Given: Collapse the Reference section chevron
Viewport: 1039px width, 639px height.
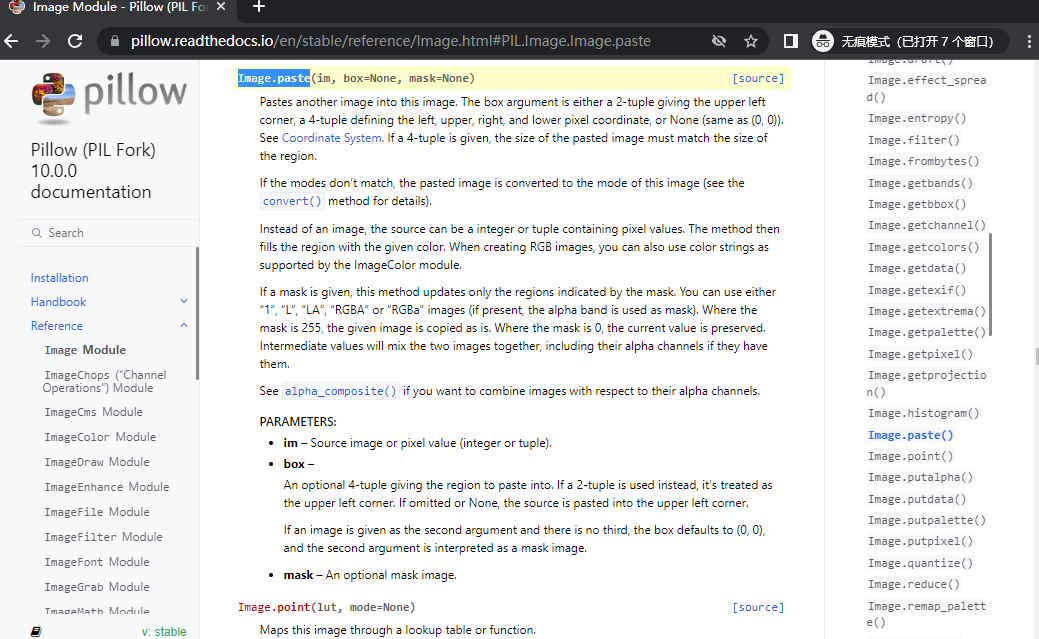Looking at the screenshot, I should pyautogui.click(x=184, y=325).
